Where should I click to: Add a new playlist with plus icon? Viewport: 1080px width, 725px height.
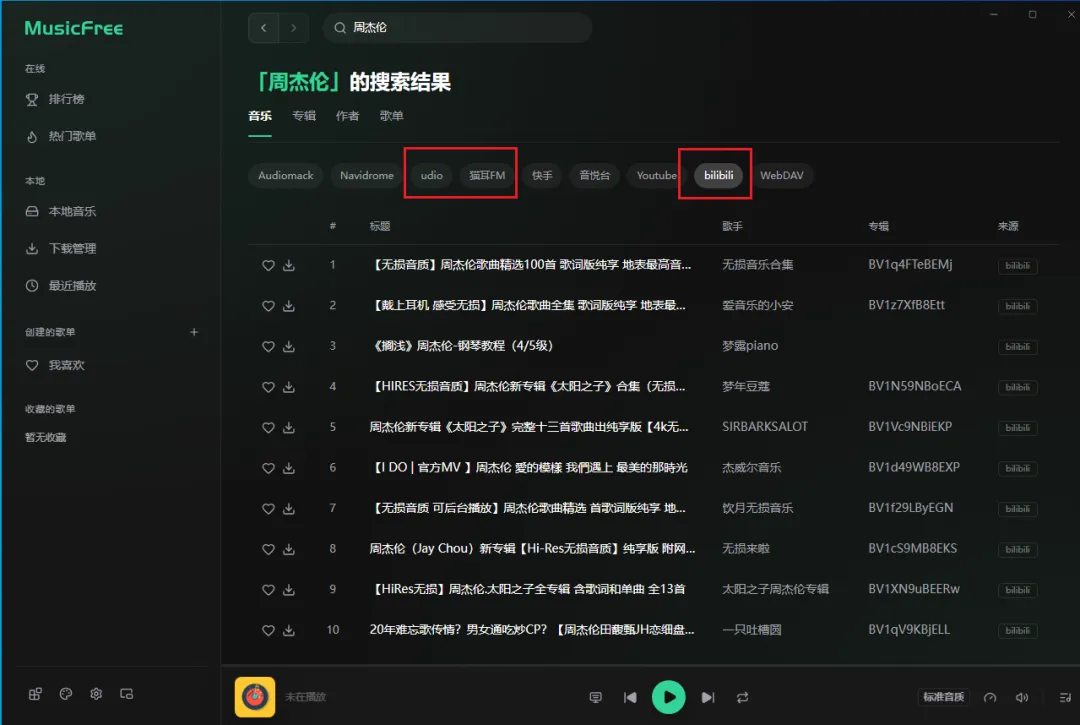coord(194,332)
